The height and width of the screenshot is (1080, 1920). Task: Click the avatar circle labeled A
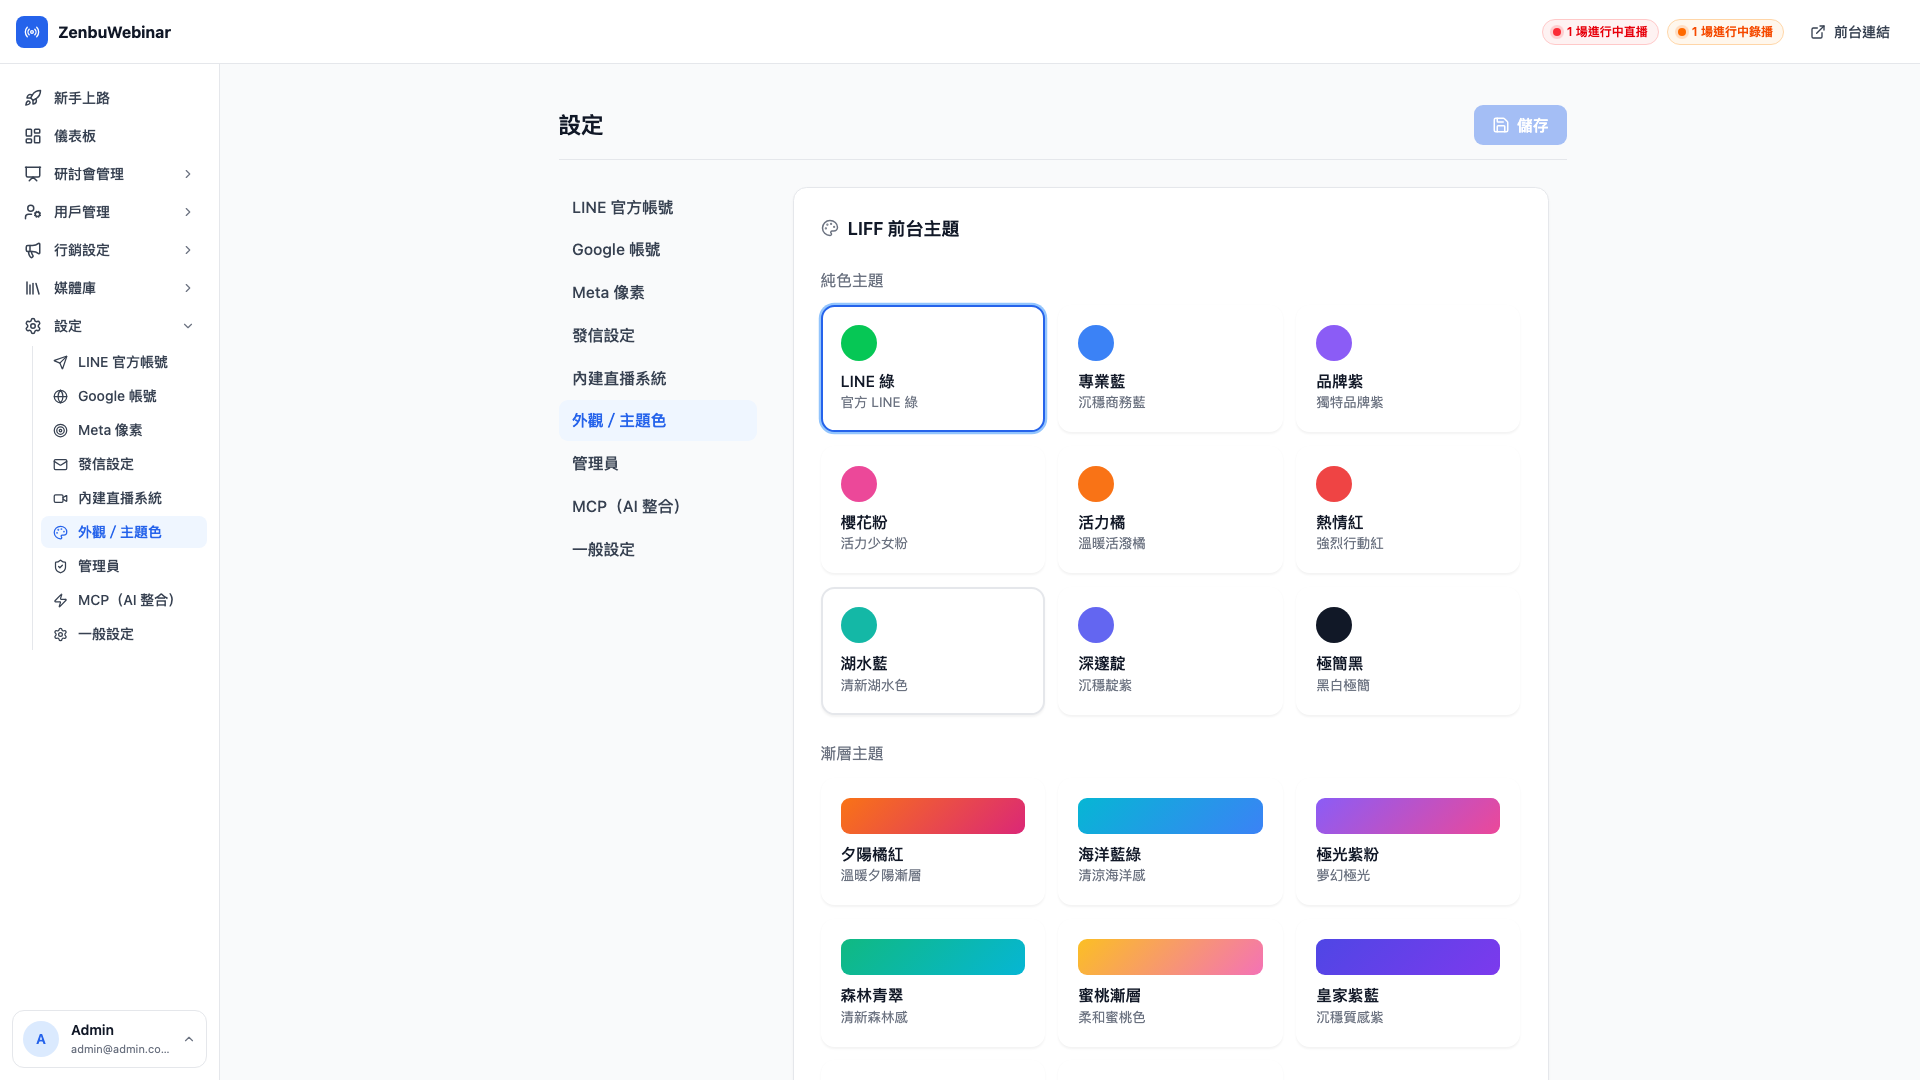point(41,1039)
